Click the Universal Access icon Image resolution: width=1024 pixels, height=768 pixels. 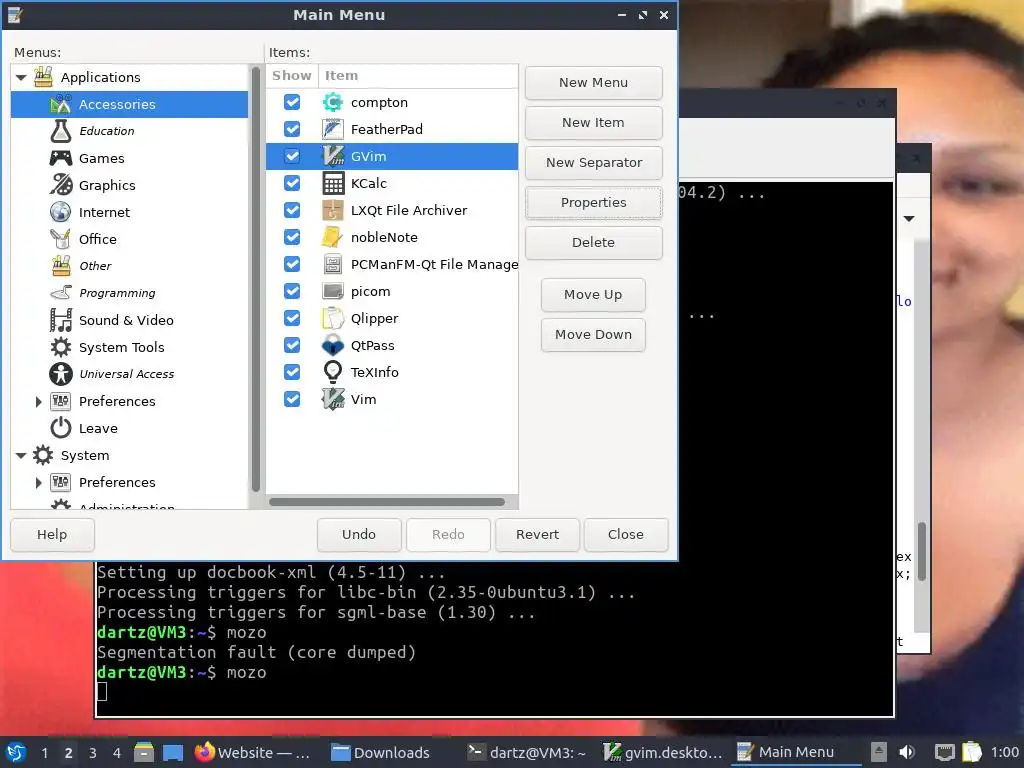[61, 374]
